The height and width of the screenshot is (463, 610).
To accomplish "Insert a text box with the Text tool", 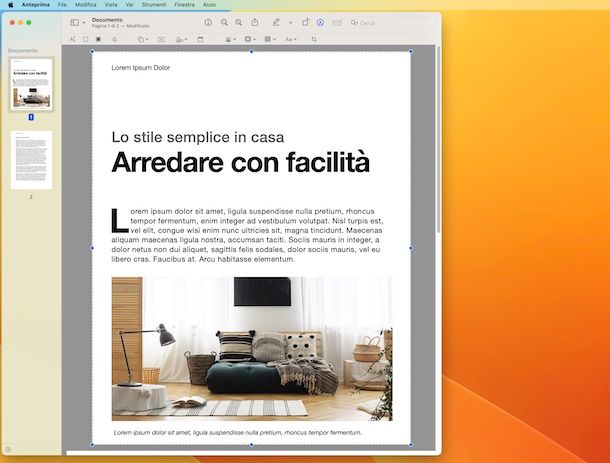I will click(161, 39).
